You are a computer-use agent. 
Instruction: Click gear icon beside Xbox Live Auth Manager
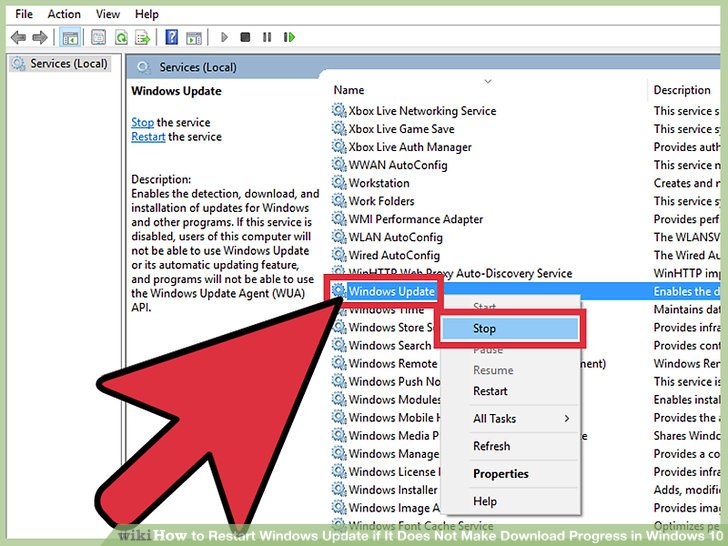point(339,147)
